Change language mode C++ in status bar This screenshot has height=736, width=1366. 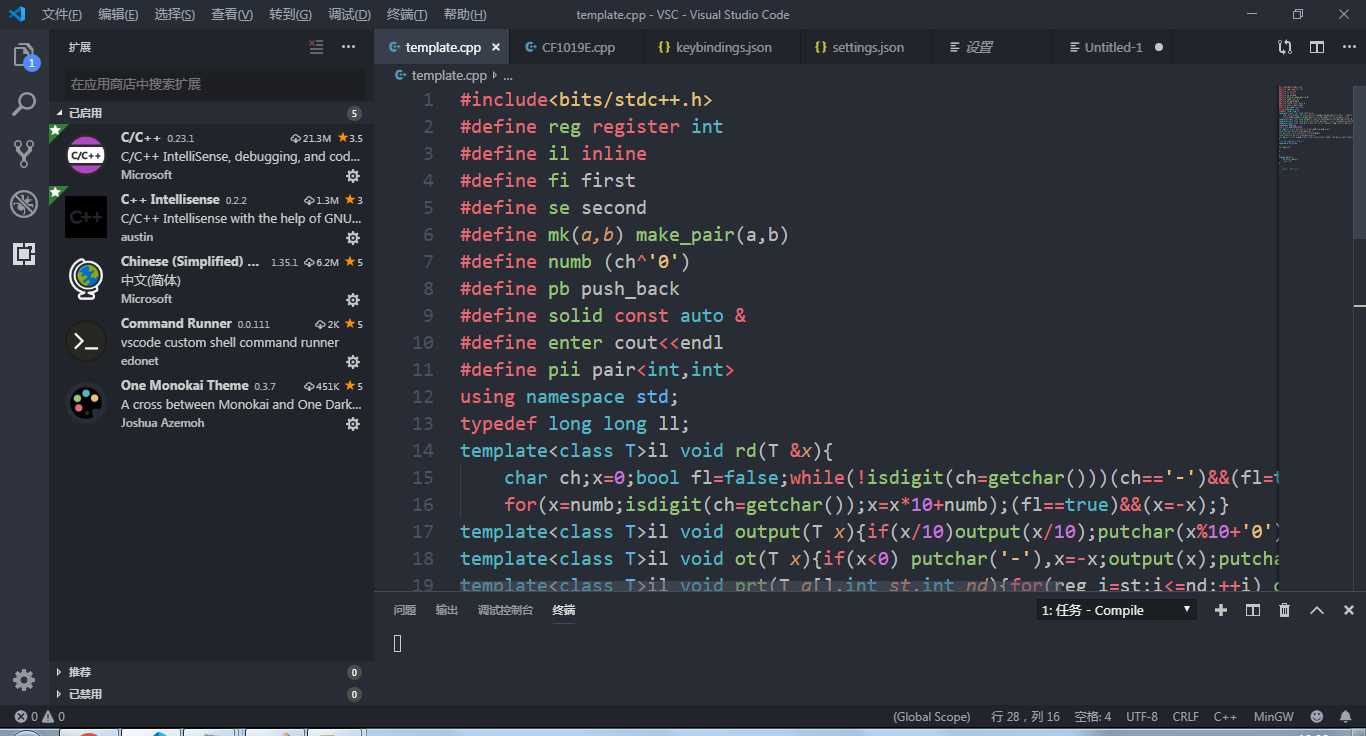1225,716
